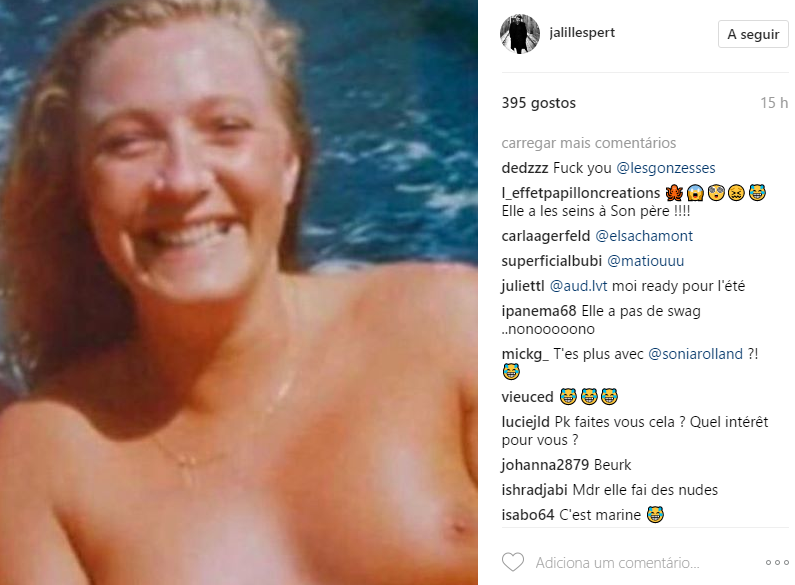Open the @aud.lvt mention
The height and width of the screenshot is (585, 795).
(579, 286)
